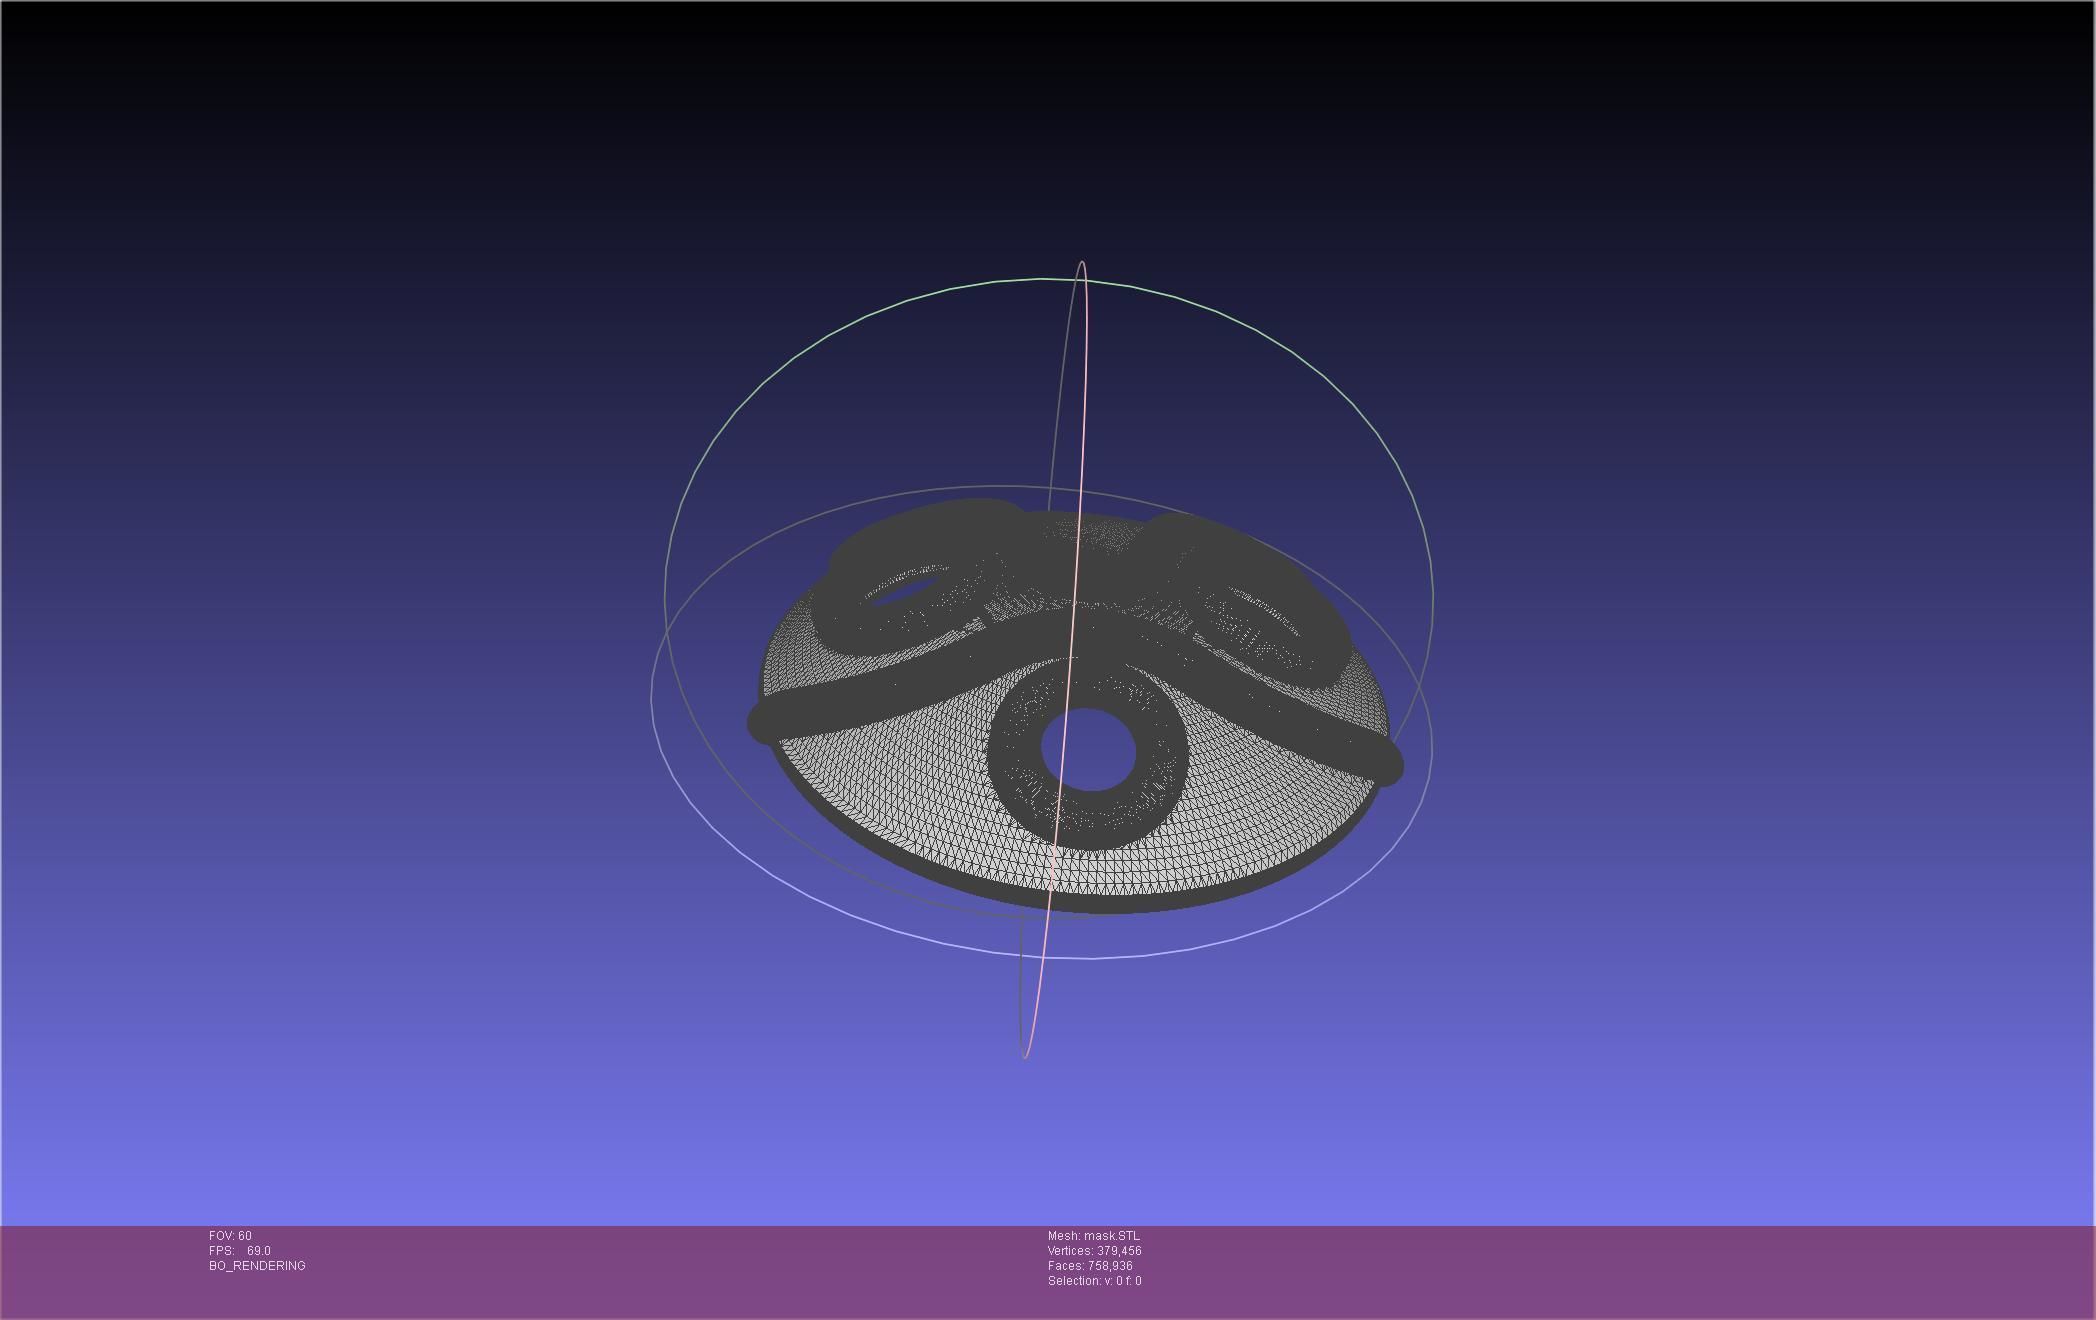Click the hole of the ring shape
Image resolution: width=2096 pixels, height=1320 pixels.
(1089, 749)
